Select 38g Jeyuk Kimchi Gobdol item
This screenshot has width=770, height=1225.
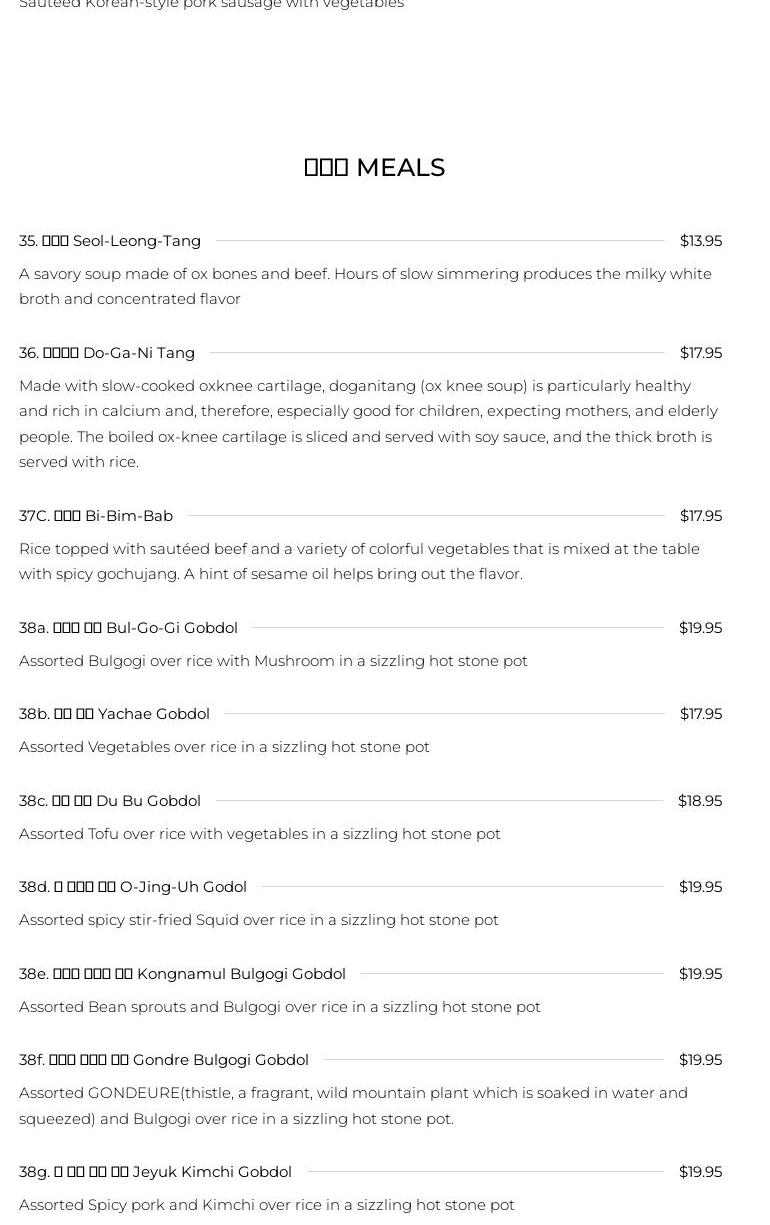[155, 1172]
